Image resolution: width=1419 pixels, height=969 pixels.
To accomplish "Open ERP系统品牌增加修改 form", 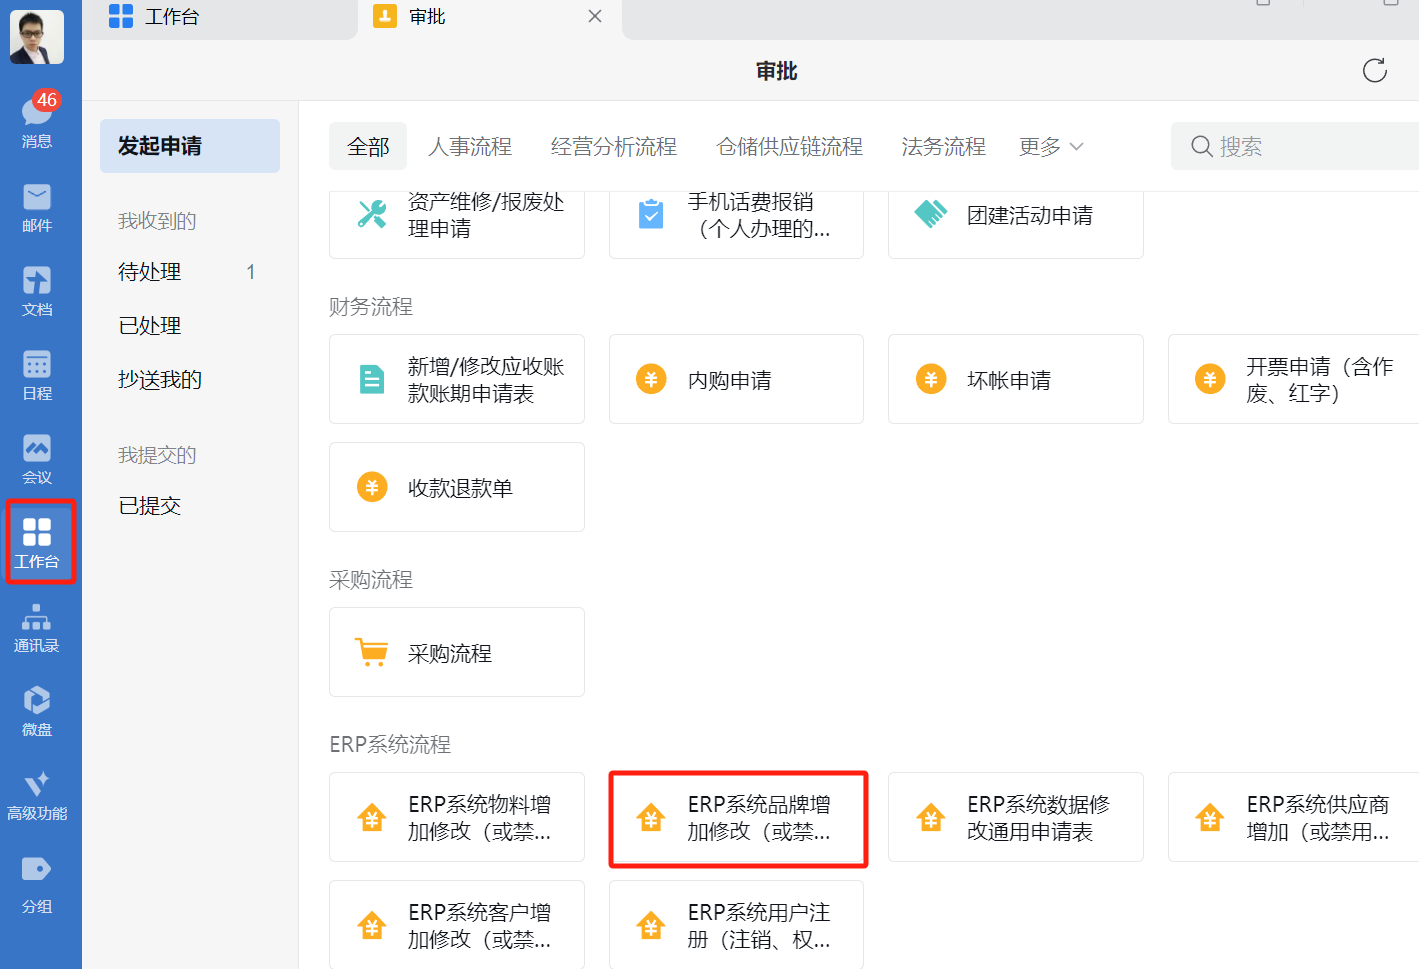I will click(x=738, y=818).
